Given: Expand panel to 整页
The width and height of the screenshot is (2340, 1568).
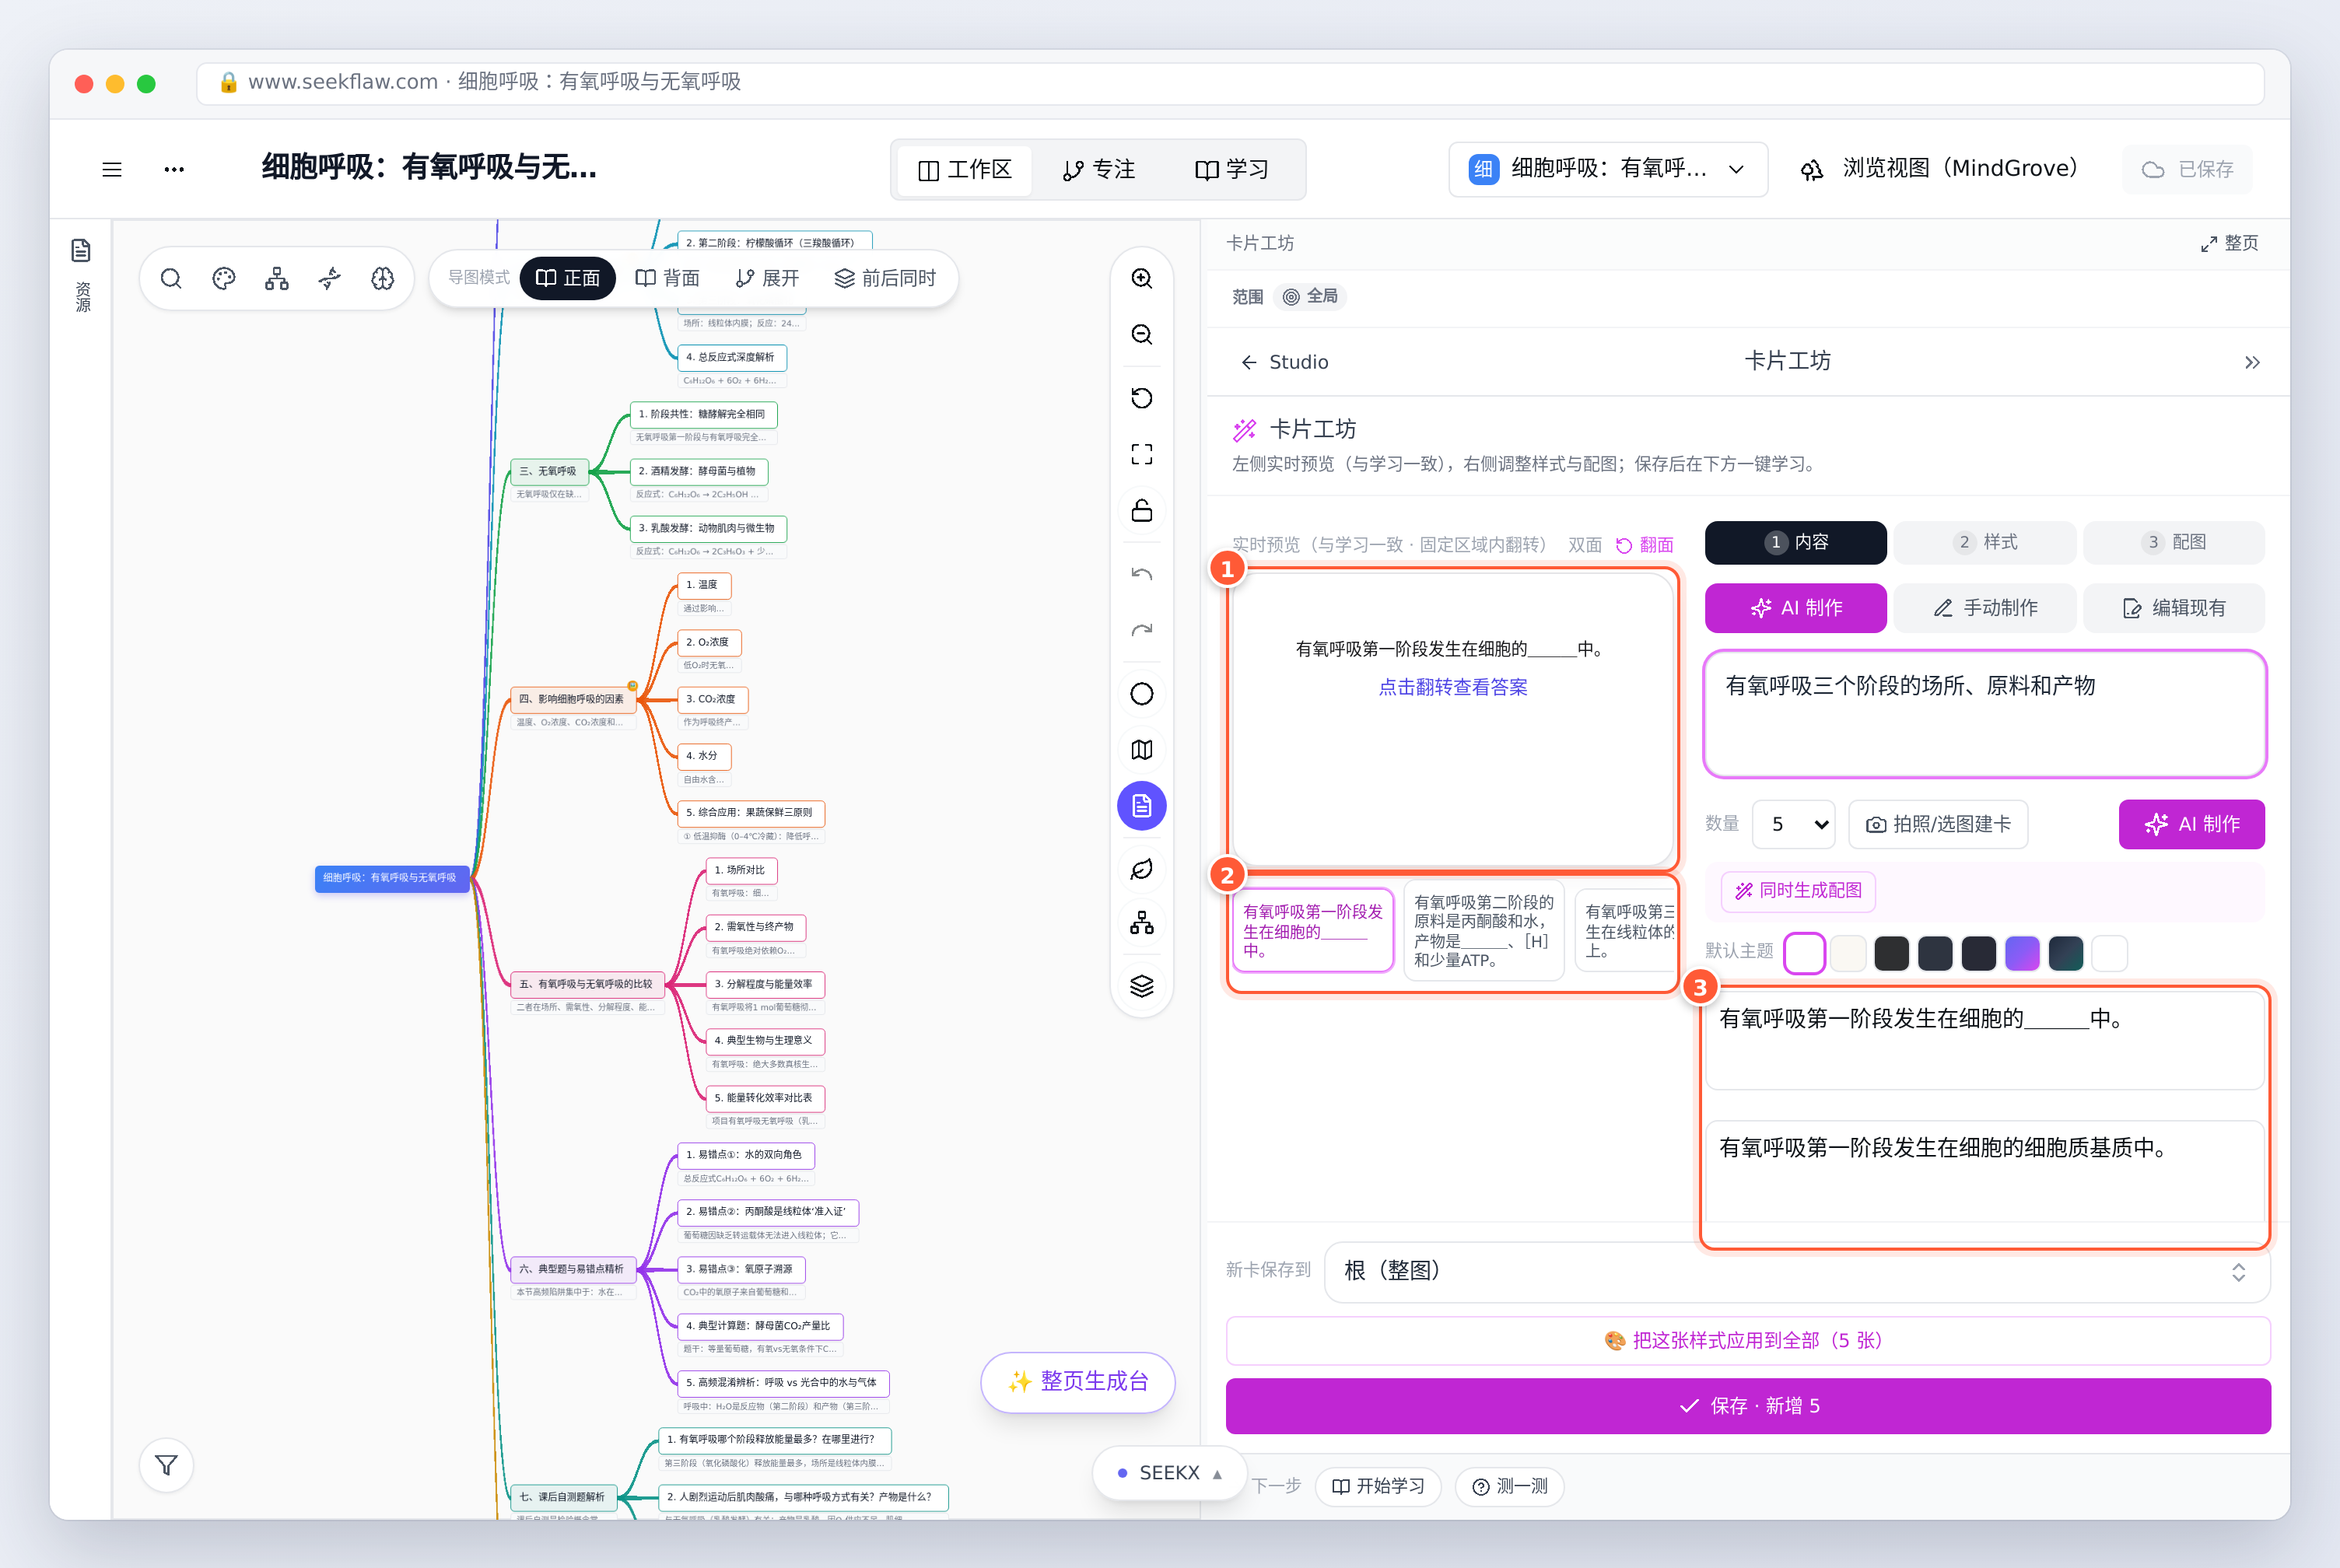Looking at the screenshot, I should (x=2230, y=243).
